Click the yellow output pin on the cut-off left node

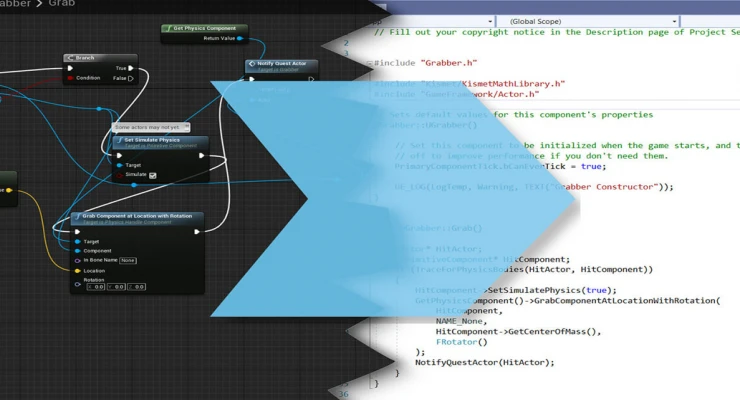(8, 190)
